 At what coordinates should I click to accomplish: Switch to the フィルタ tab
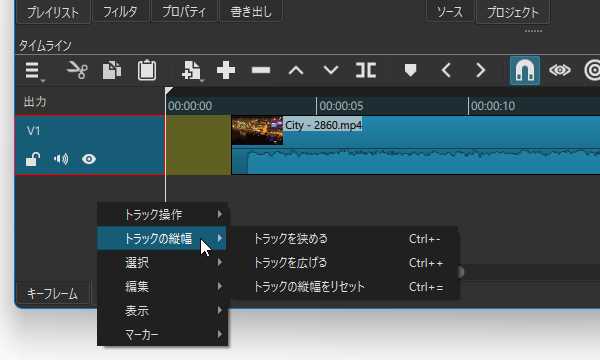tap(120, 11)
